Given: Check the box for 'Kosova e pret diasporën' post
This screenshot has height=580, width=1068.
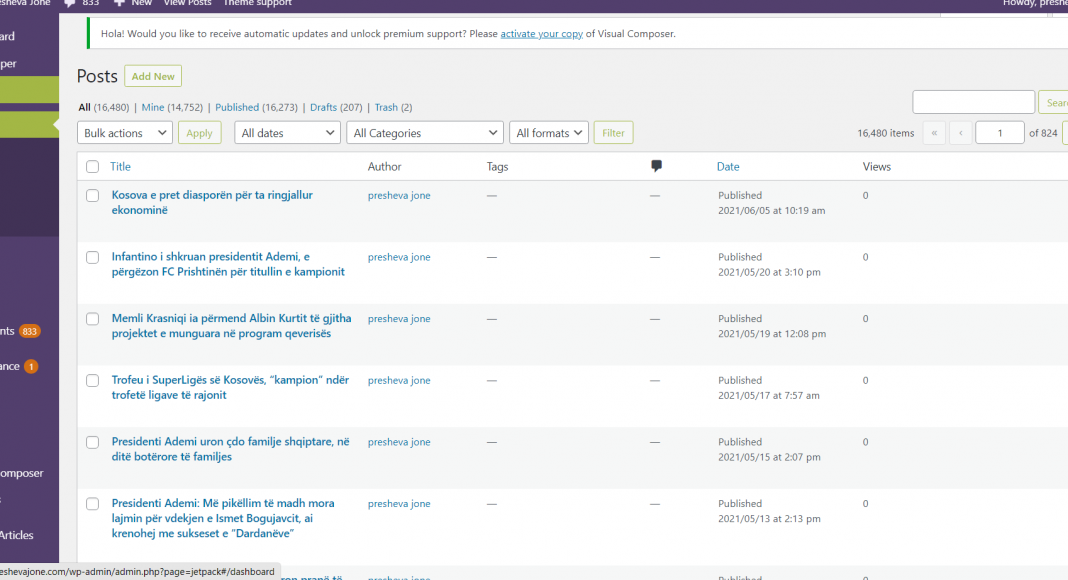Looking at the screenshot, I should pos(93,196).
